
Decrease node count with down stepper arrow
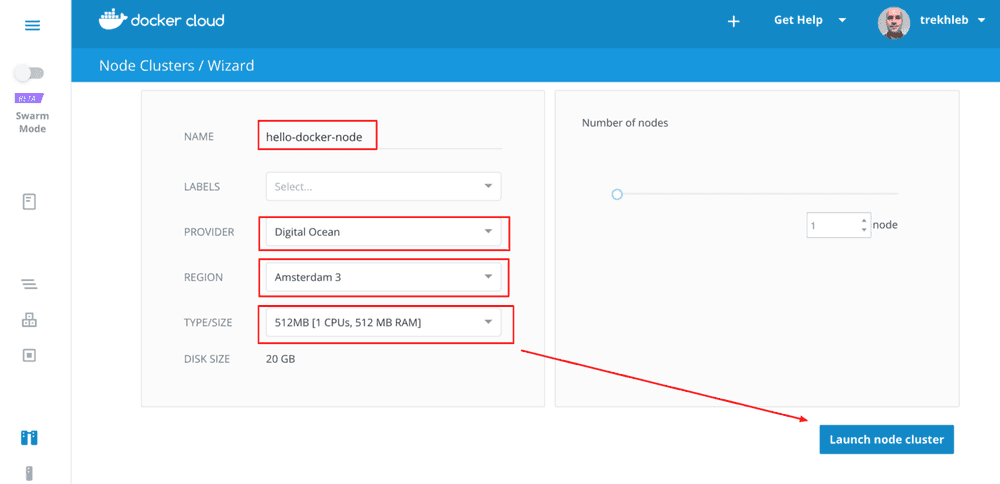(864, 230)
